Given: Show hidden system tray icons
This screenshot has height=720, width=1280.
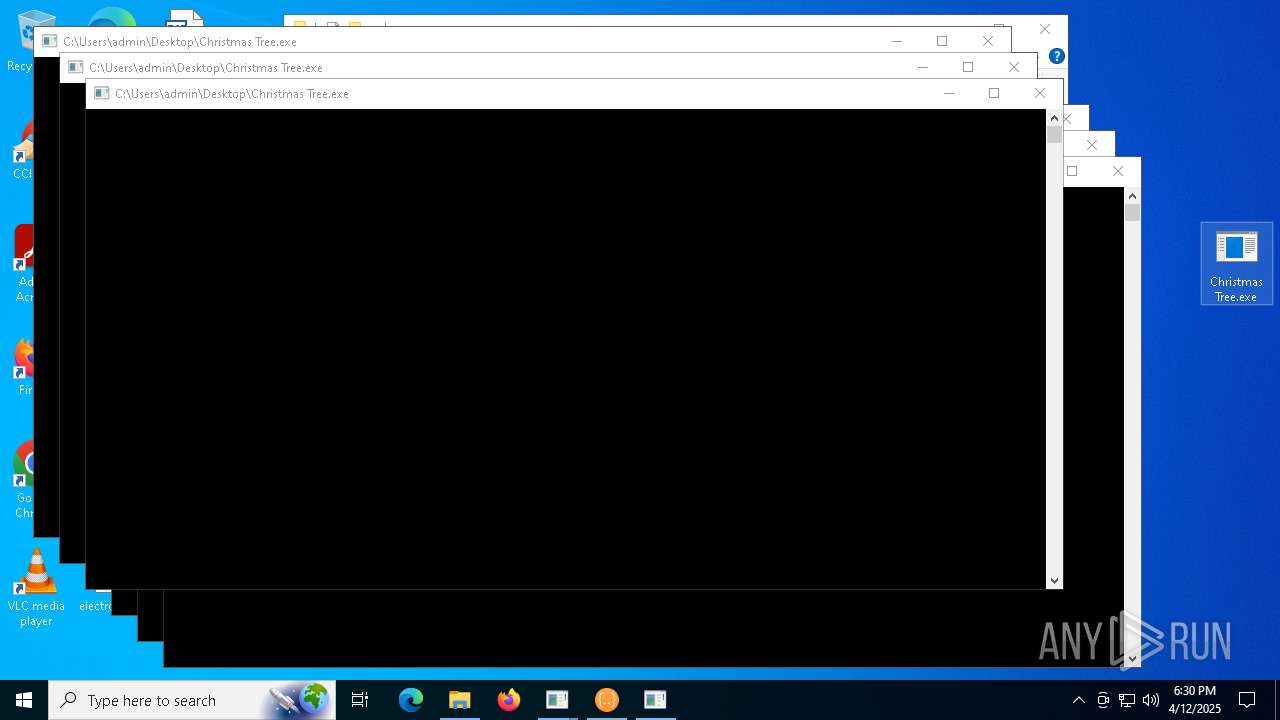Looking at the screenshot, I should click(1078, 700).
